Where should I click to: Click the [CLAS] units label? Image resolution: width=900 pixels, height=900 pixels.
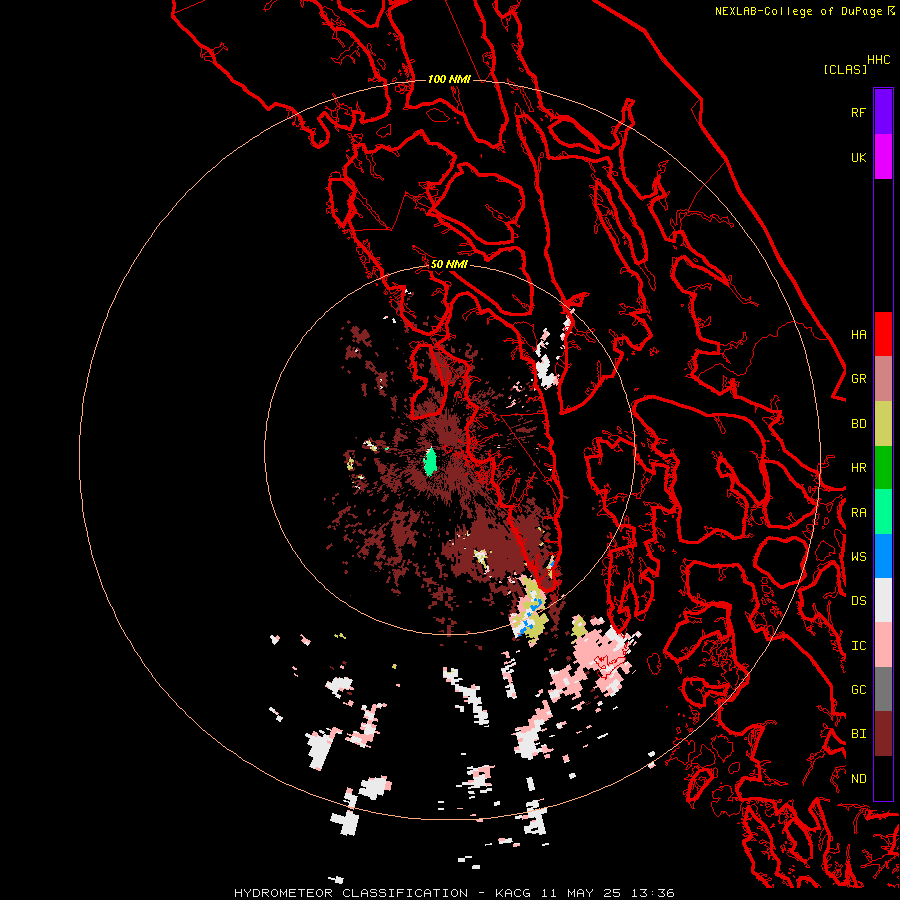pos(845,69)
